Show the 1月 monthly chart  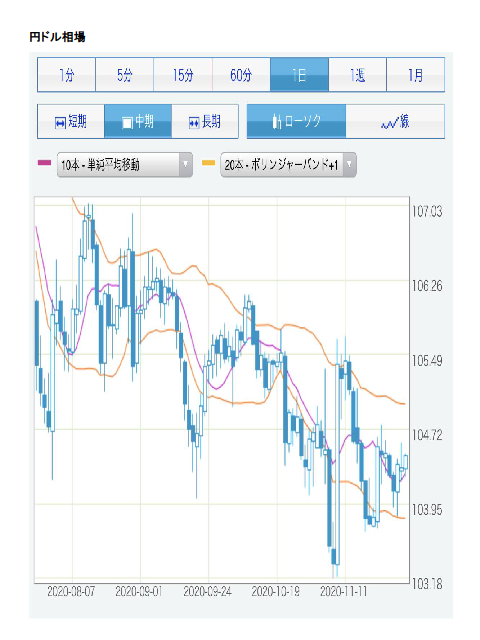(x=416, y=75)
